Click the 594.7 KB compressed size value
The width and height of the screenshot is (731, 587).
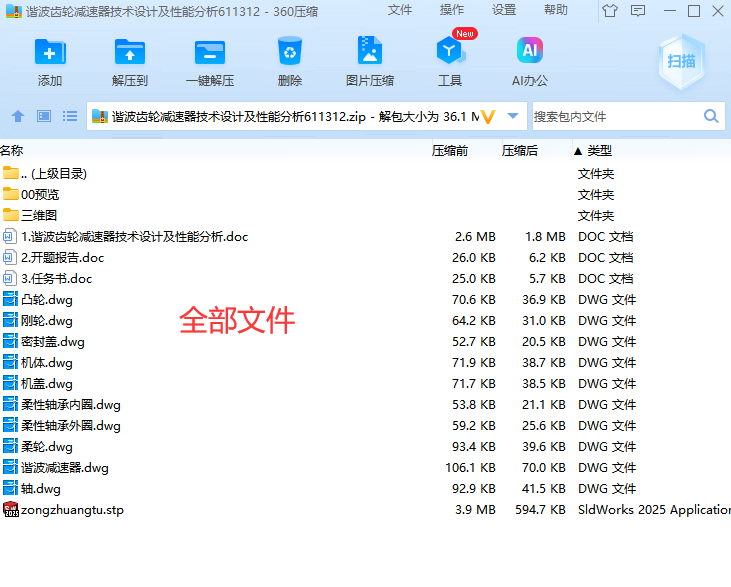coord(540,510)
